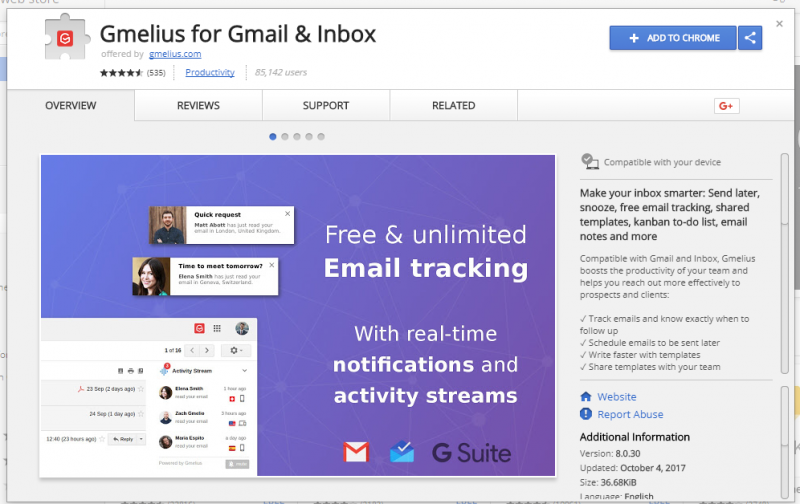Screen dimensions: 800x504
Task: Close the Time to meet tomorrow notification
Action: point(271,265)
